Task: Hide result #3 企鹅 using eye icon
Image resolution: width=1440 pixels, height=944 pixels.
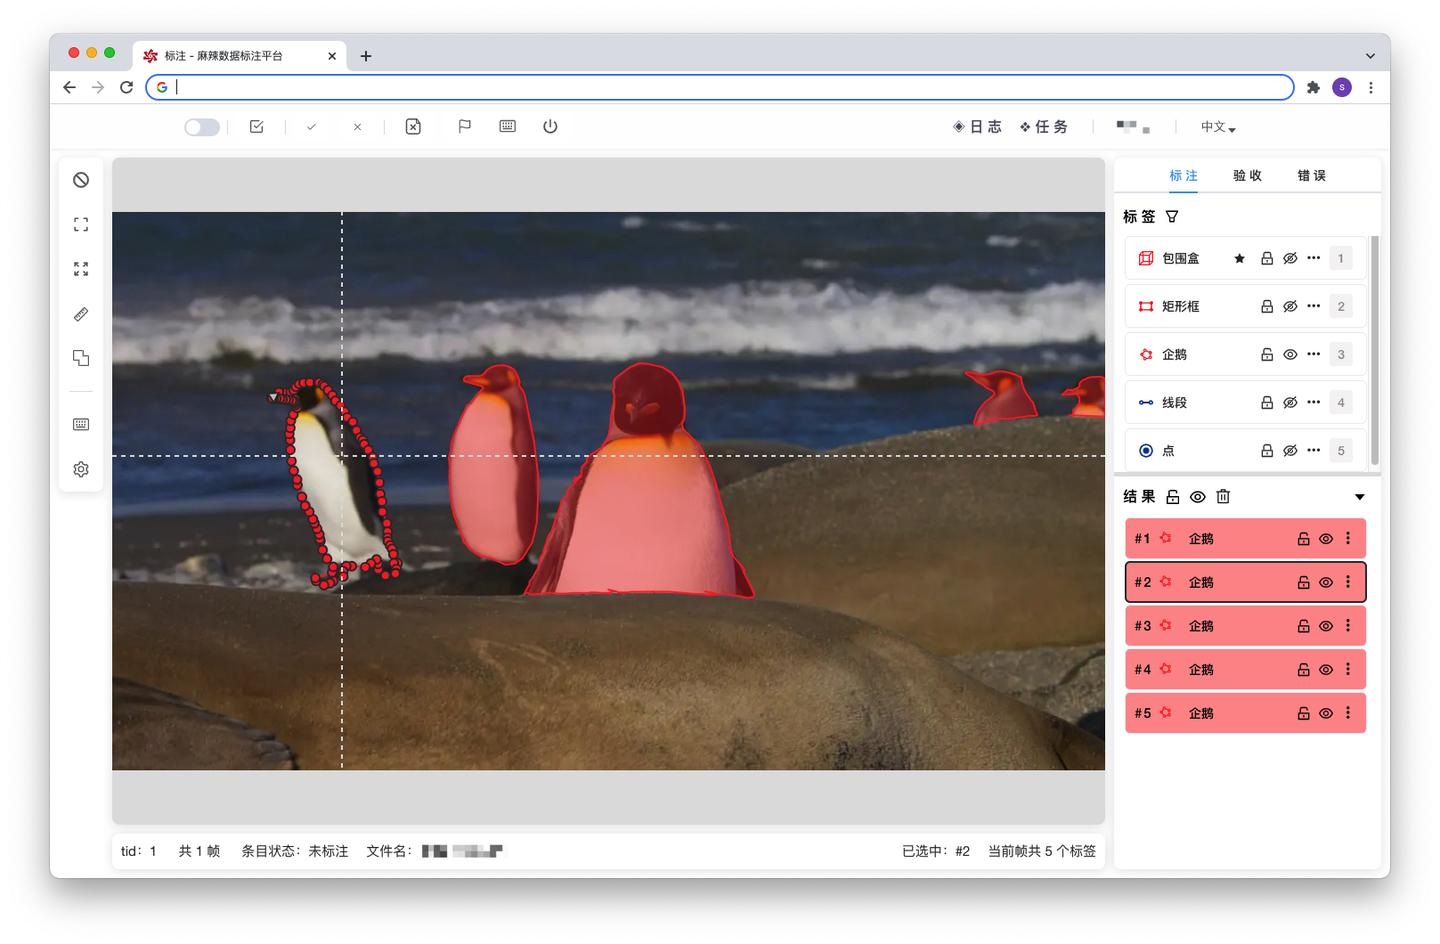Action: coord(1326,626)
